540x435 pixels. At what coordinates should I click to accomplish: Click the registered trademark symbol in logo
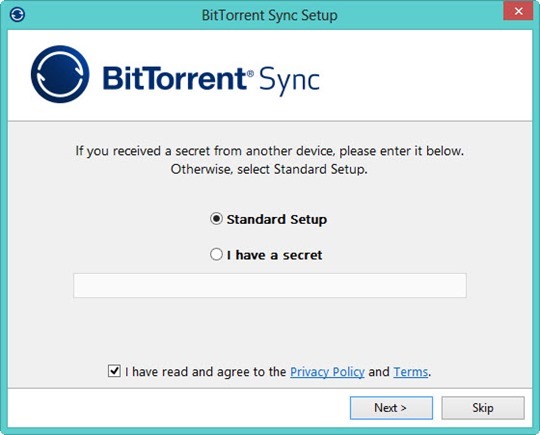coord(250,73)
